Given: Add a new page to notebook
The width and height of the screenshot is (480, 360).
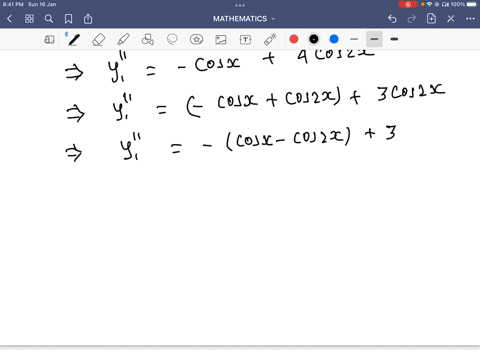Looking at the screenshot, I should pos(431,19).
